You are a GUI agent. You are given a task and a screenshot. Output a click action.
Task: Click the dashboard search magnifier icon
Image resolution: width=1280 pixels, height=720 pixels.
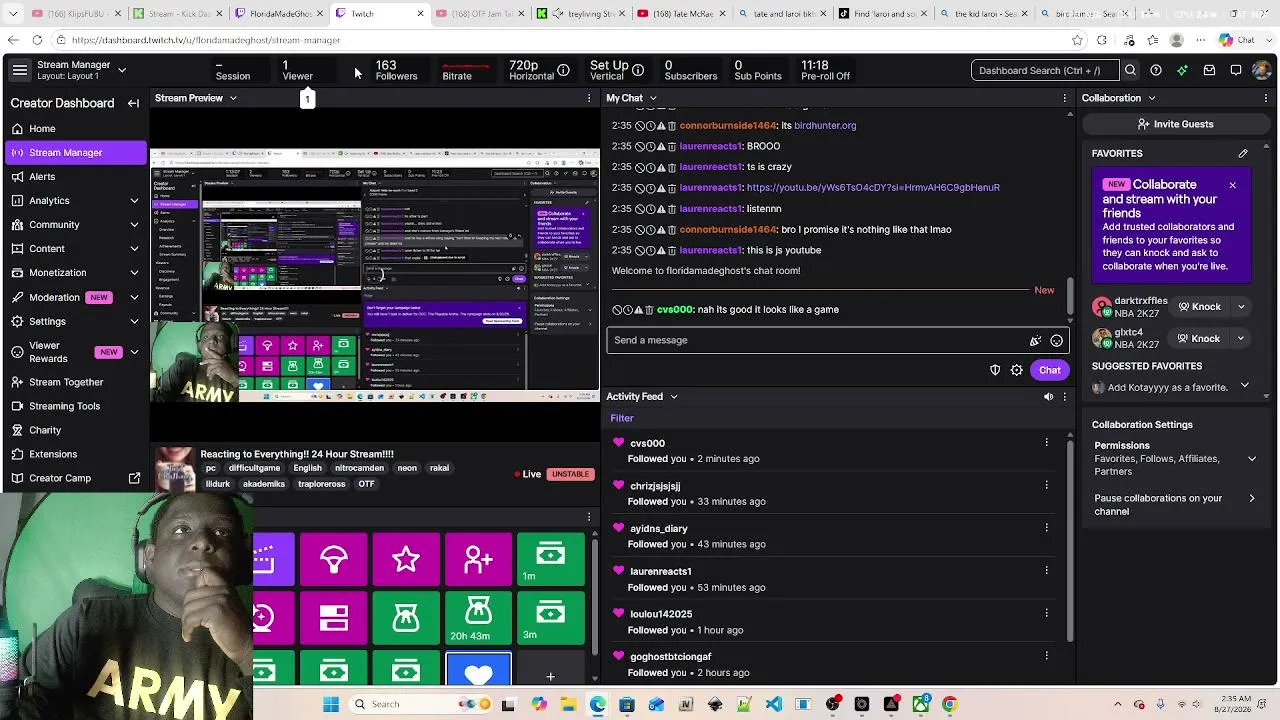pyautogui.click(x=1130, y=70)
